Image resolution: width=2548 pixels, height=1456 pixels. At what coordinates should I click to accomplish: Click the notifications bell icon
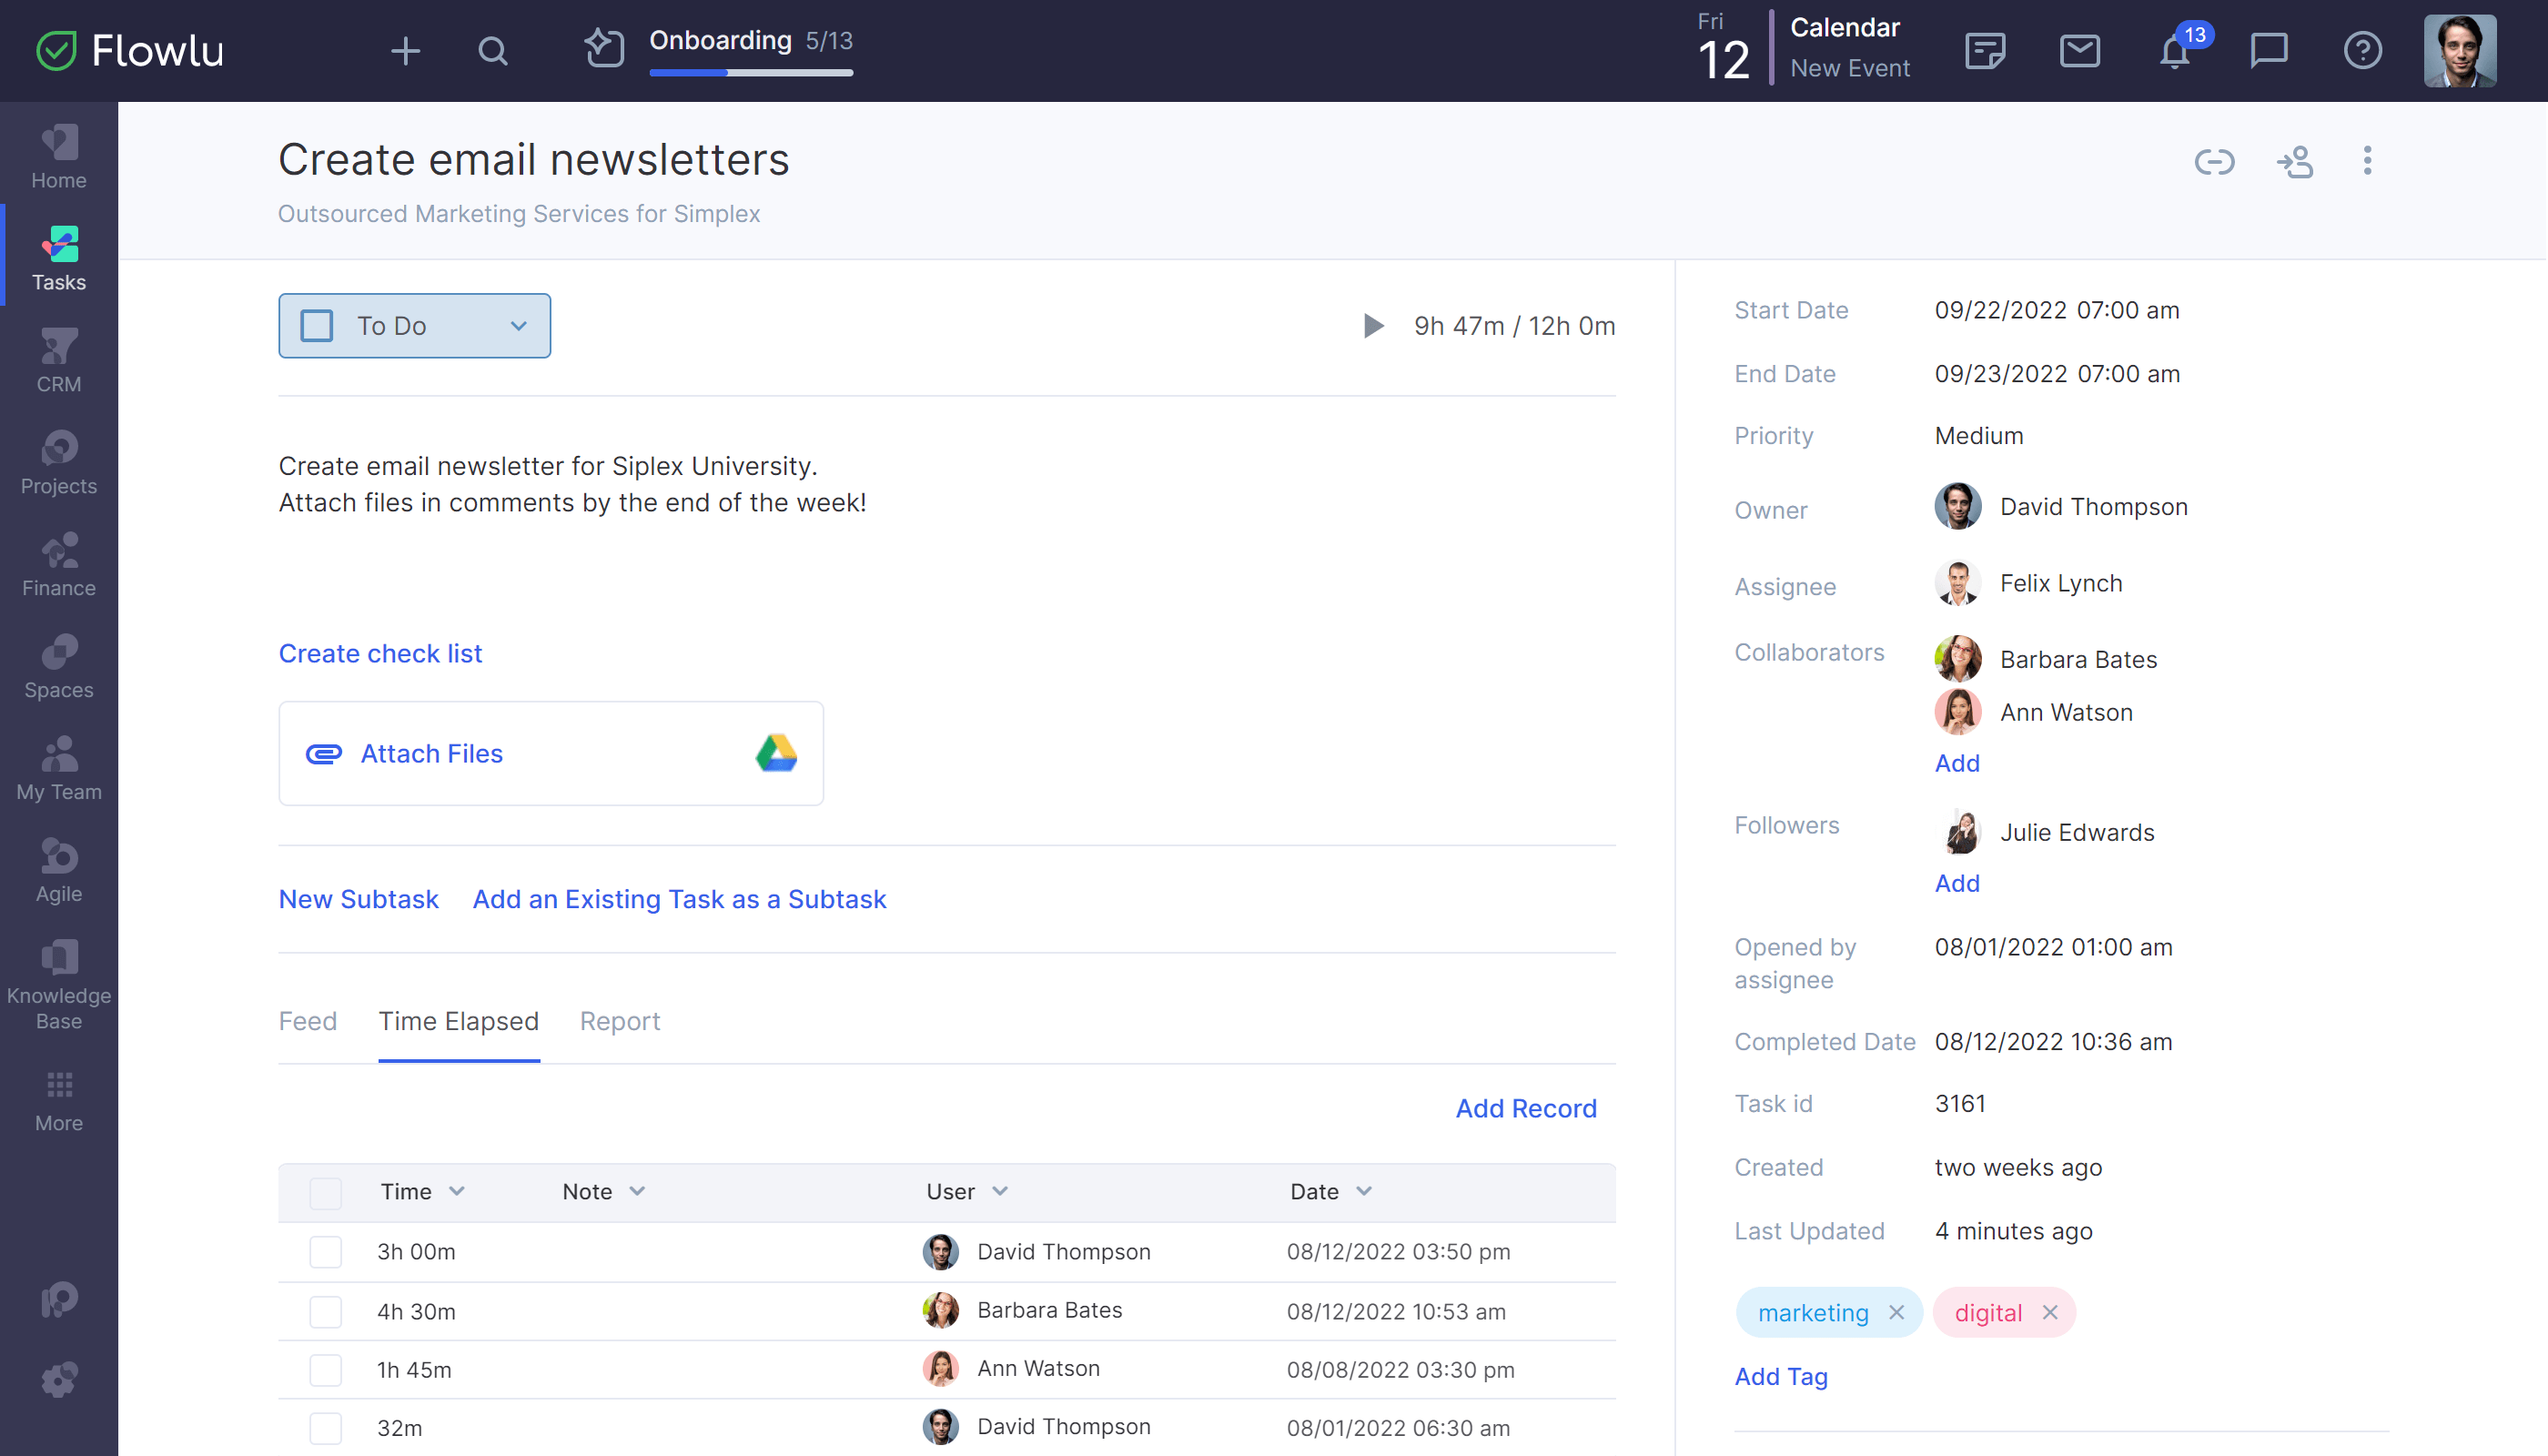click(2175, 51)
